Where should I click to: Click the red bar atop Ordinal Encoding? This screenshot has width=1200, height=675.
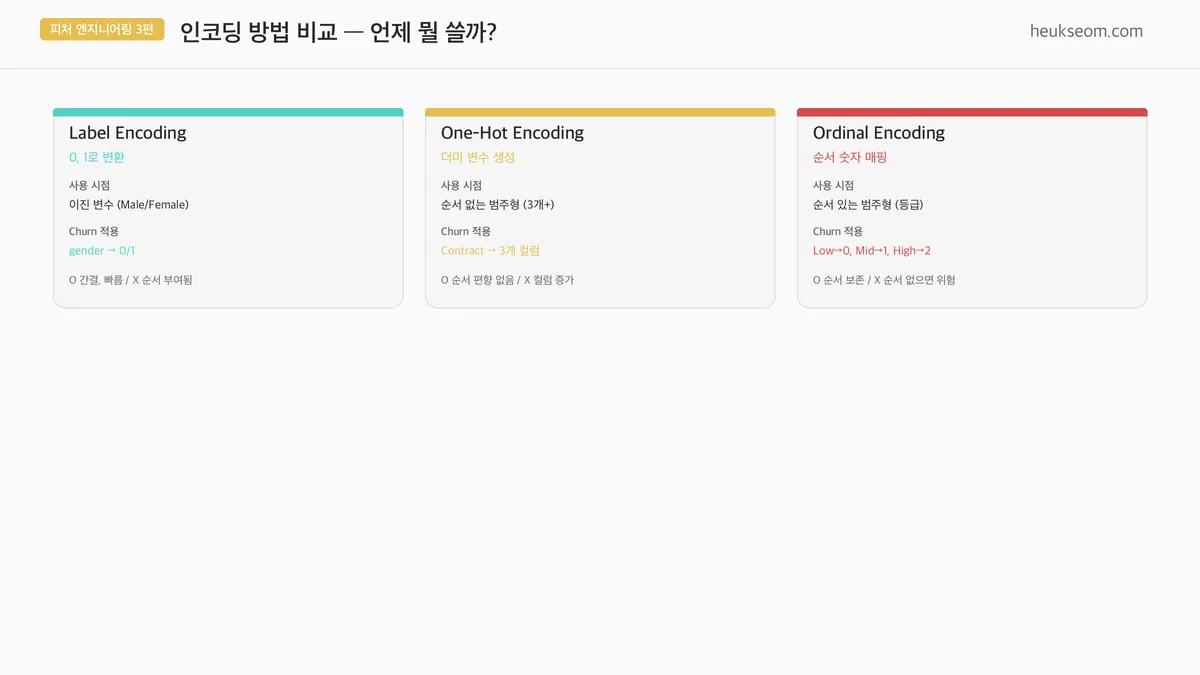(972, 112)
